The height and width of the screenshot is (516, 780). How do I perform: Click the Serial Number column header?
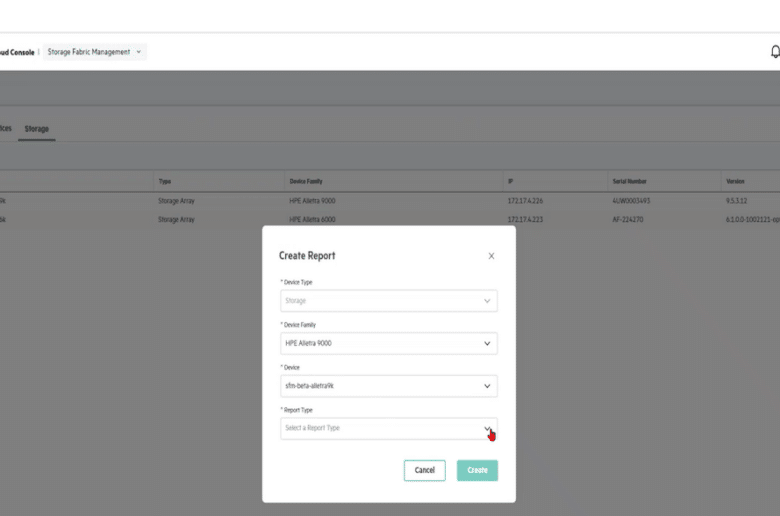(x=629, y=182)
